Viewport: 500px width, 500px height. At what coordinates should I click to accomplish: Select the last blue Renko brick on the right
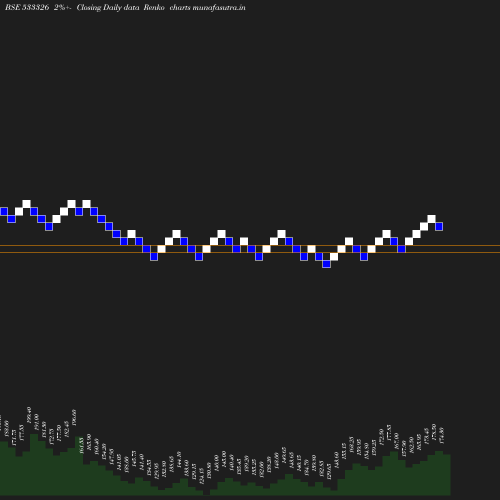pyautogui.click(x=439, y=226)
